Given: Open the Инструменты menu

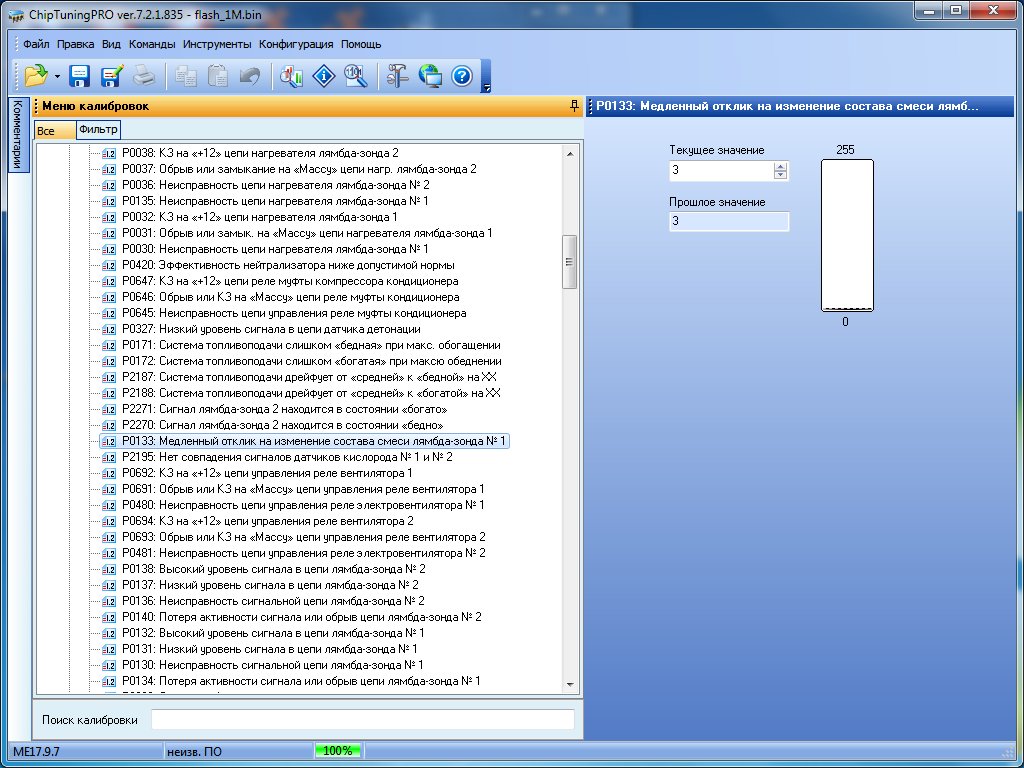Looking at the screenshot, I should pyautogui.click(x=216, y=44).
